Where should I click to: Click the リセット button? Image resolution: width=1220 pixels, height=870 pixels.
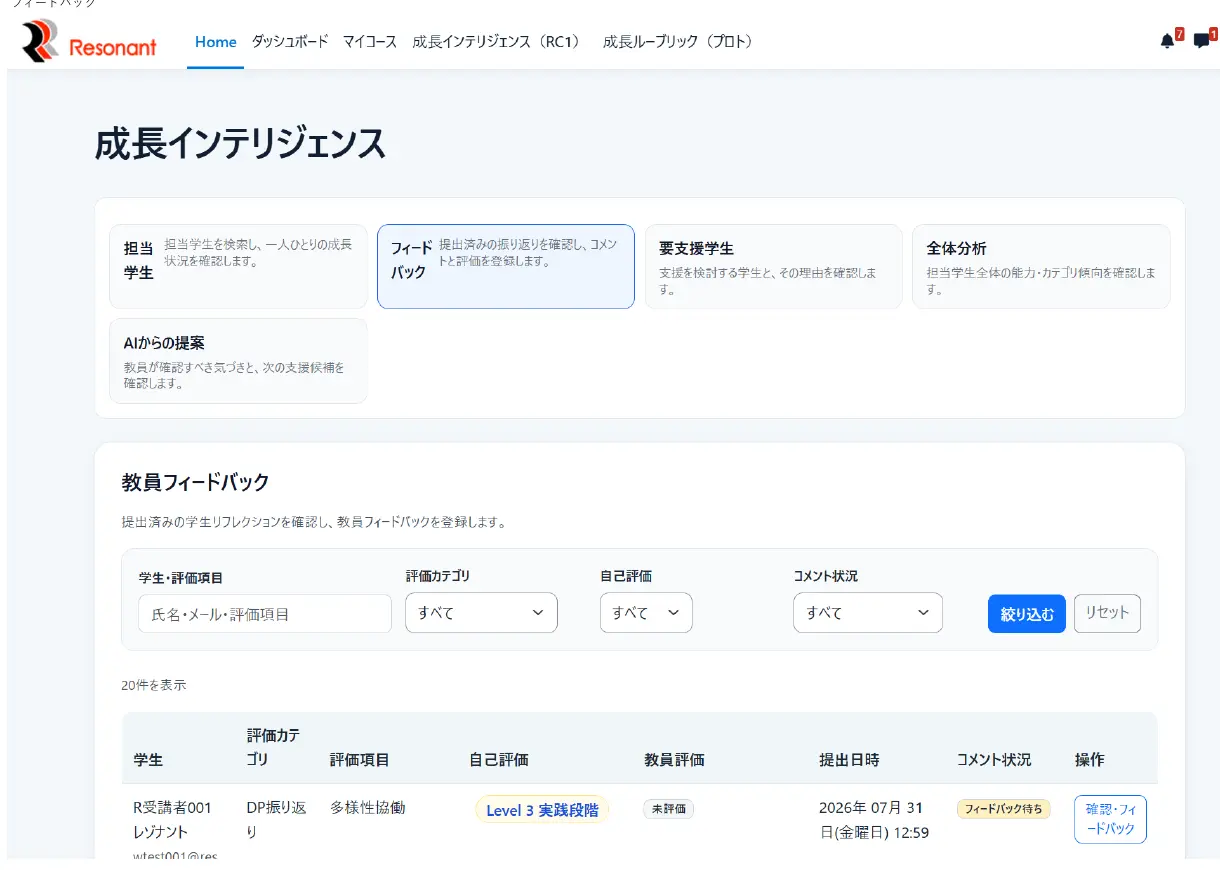pyautogui.click(x=1107, y=613)
